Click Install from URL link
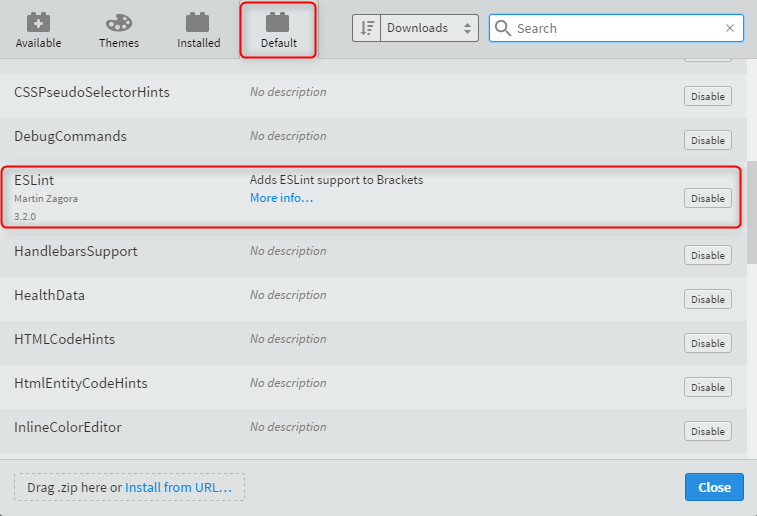757x516 pixels. 178,488
